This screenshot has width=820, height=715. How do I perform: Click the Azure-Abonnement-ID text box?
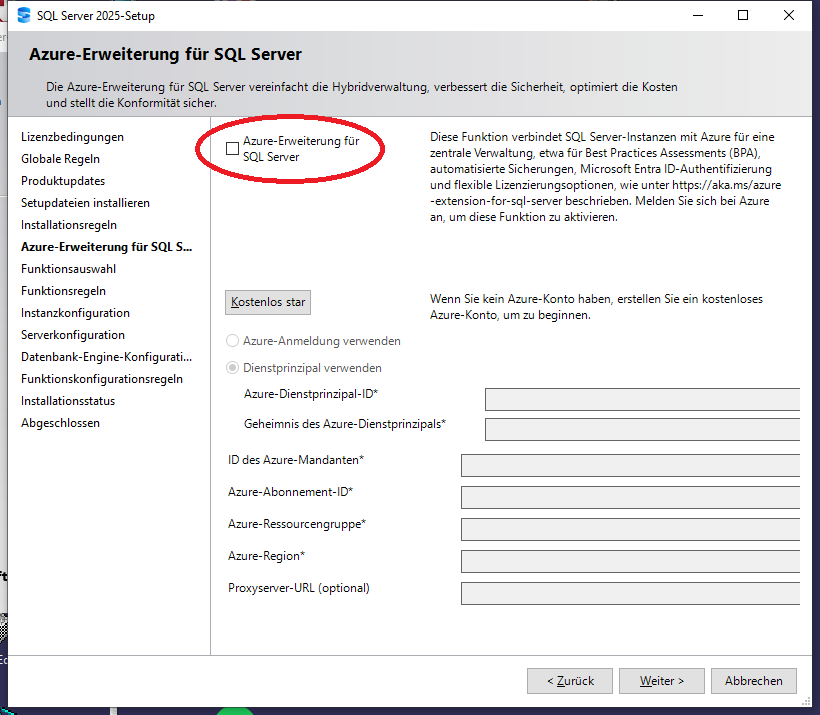[630, 497]
